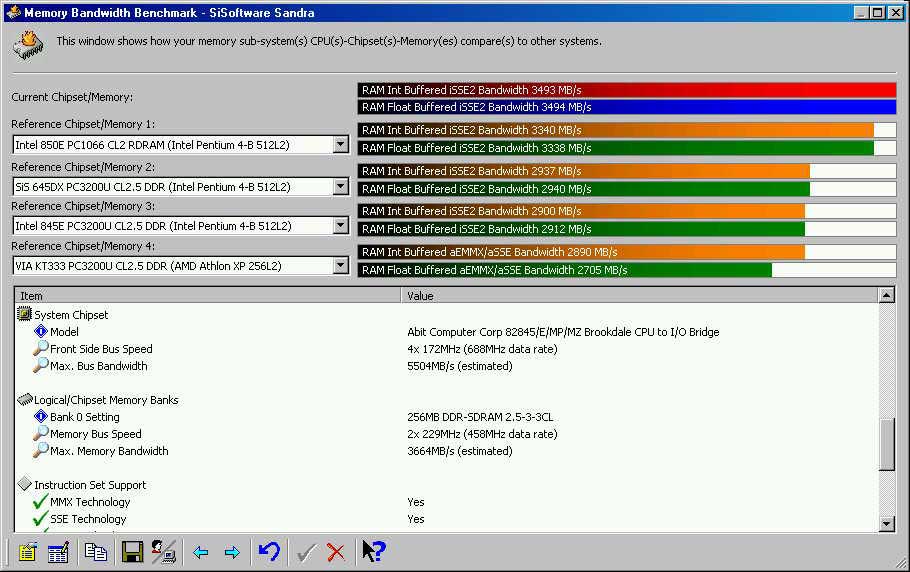910x572 pixels.
Task: Click the Sandra title bar application icon
Action: point(13,12)
